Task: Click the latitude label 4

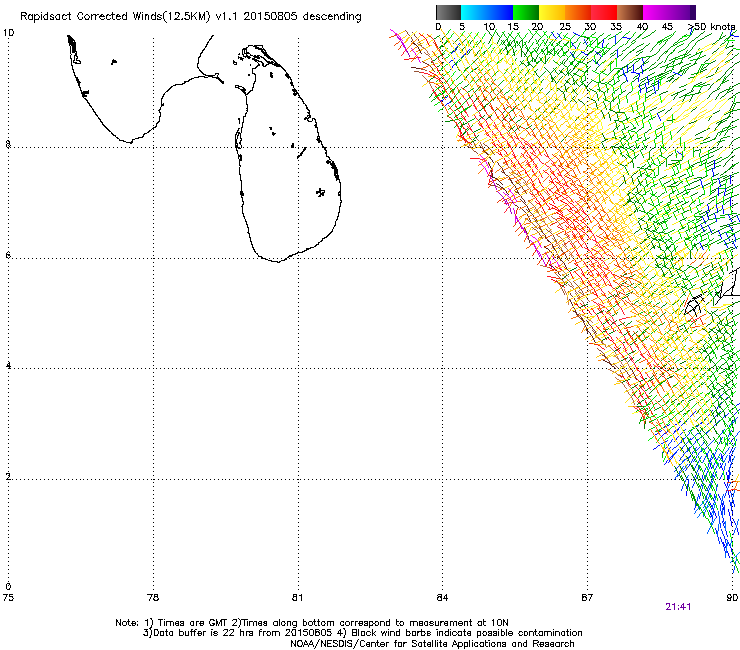Action: 8,366
